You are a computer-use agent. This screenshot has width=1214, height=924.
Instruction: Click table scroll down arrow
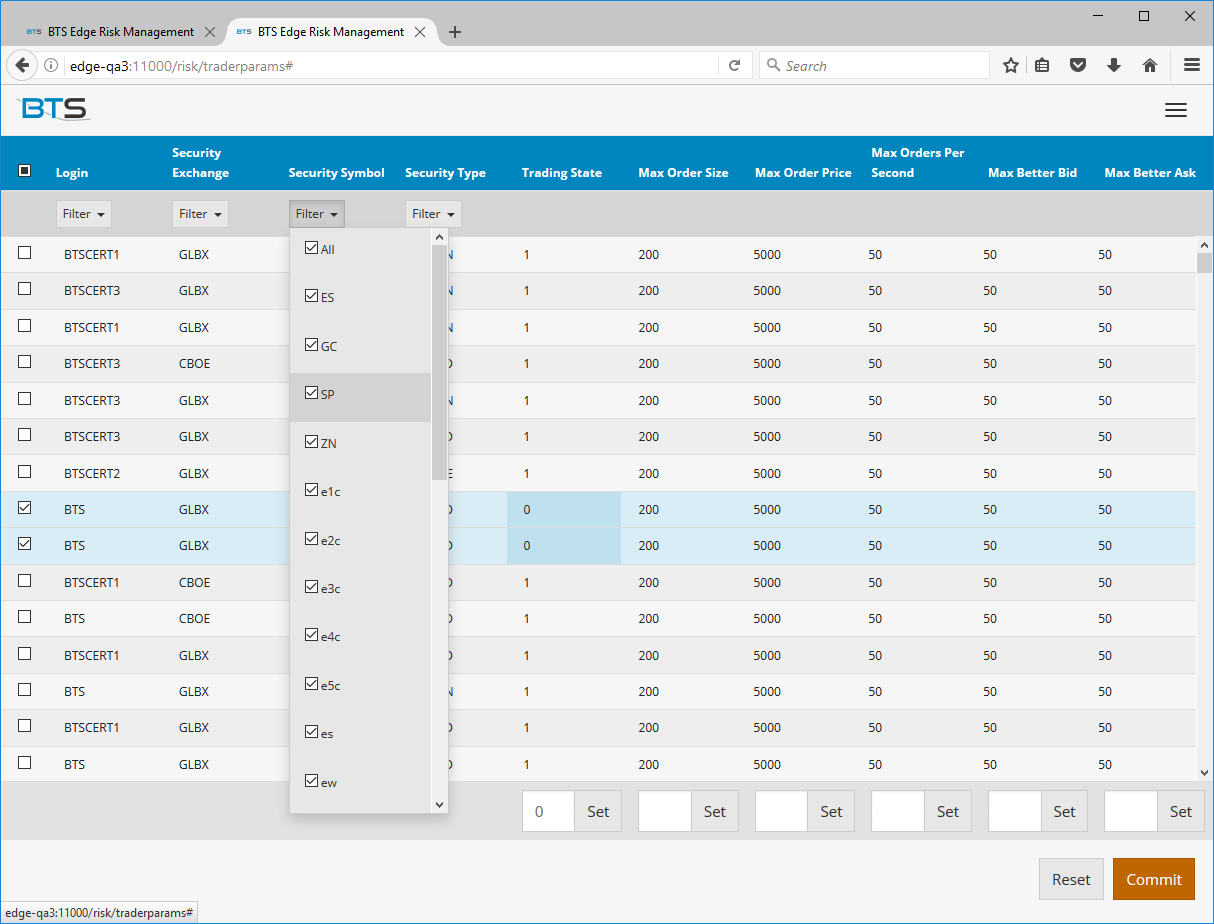click(x=1204, y=772)
